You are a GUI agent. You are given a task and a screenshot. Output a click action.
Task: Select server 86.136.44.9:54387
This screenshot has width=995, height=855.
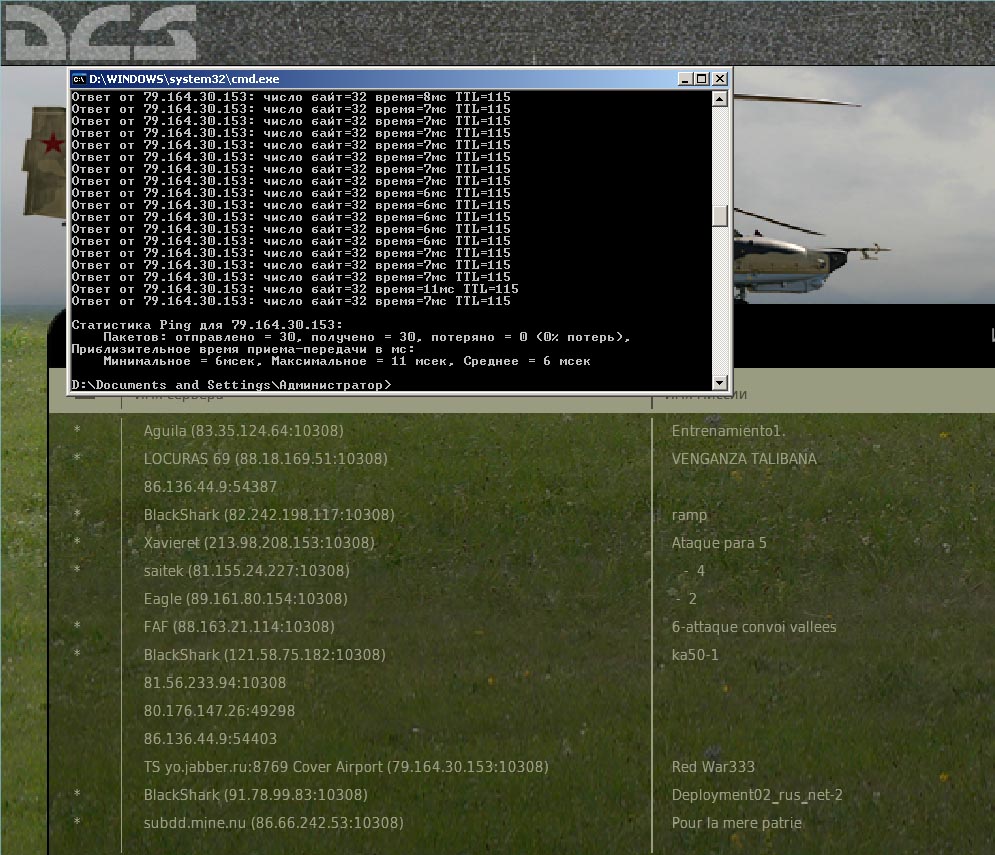[x=210, y=487]
